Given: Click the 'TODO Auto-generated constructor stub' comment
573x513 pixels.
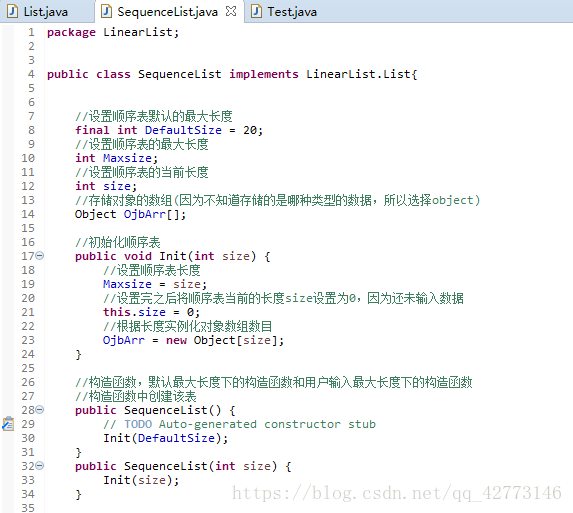Looking at the screenshot, I should tap(250, 424).
